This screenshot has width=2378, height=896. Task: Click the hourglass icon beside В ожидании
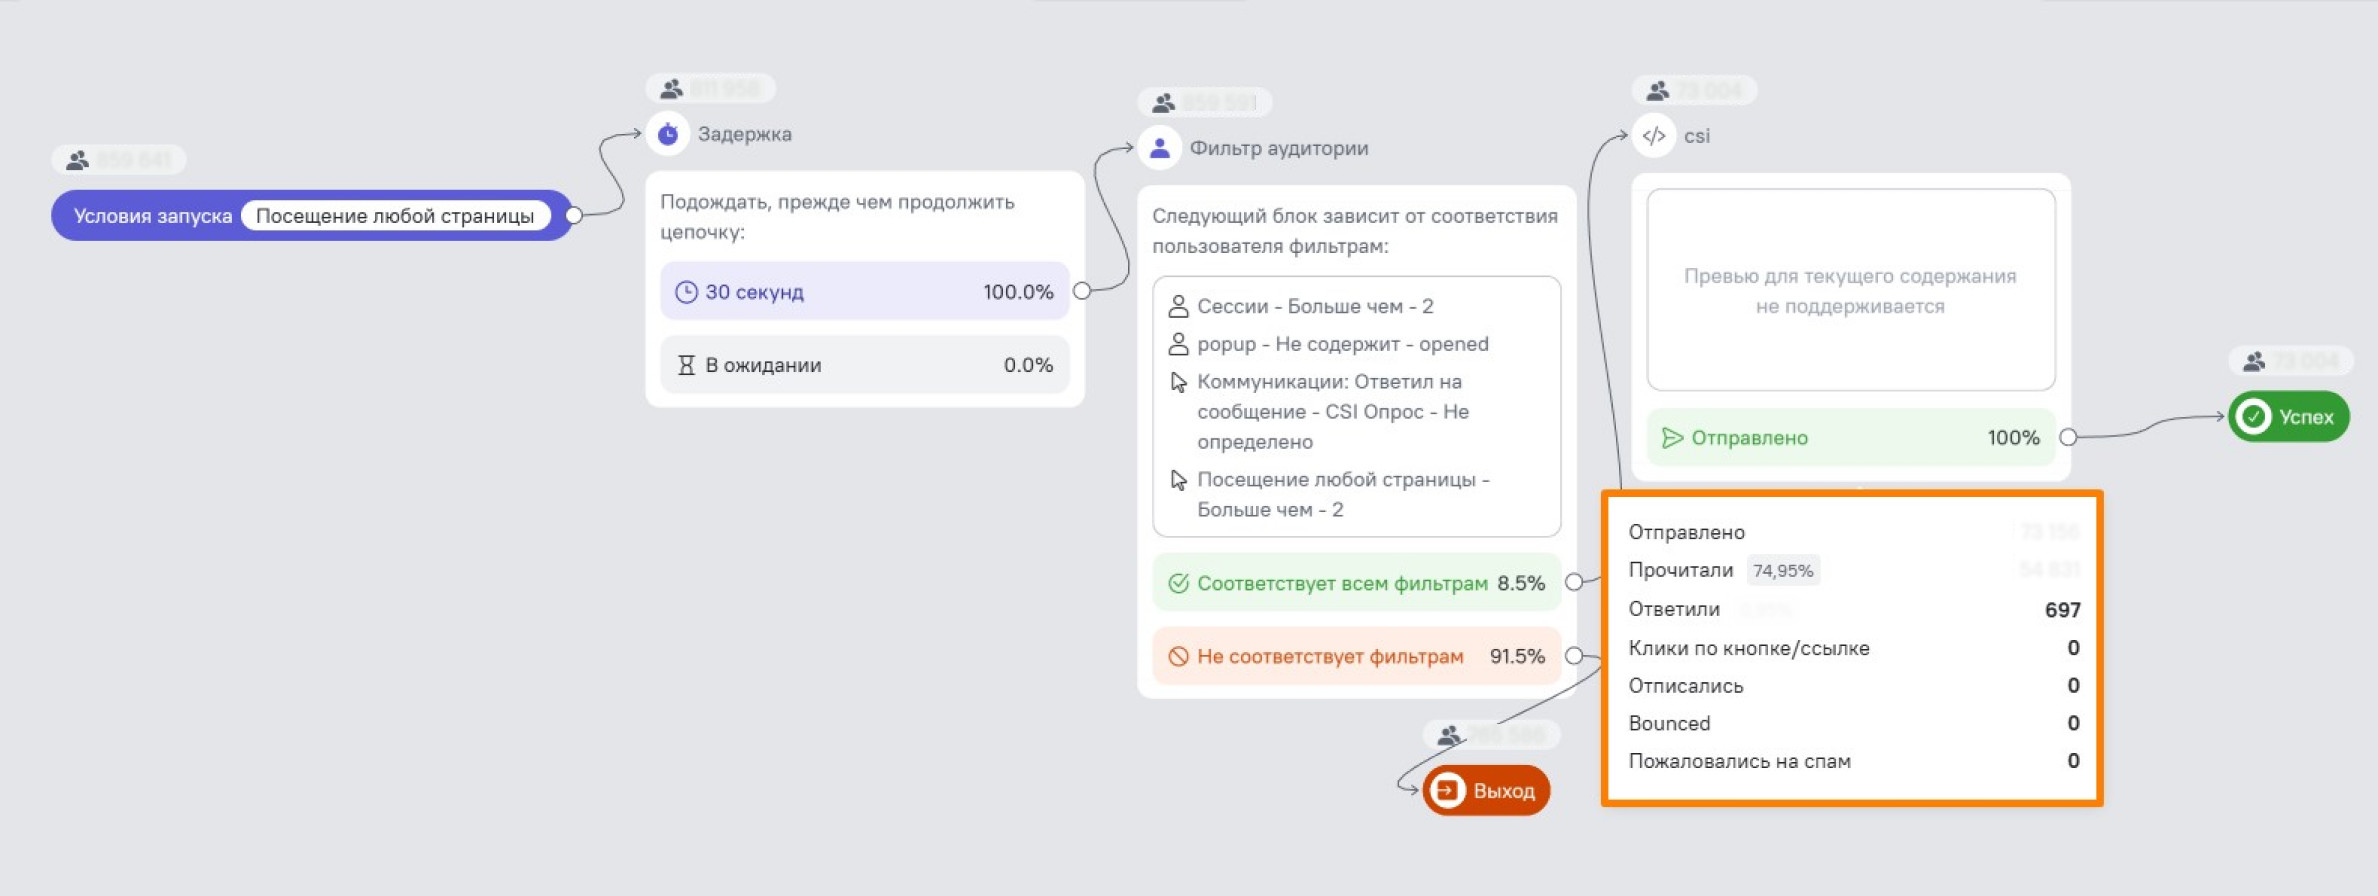click(686, 365)
